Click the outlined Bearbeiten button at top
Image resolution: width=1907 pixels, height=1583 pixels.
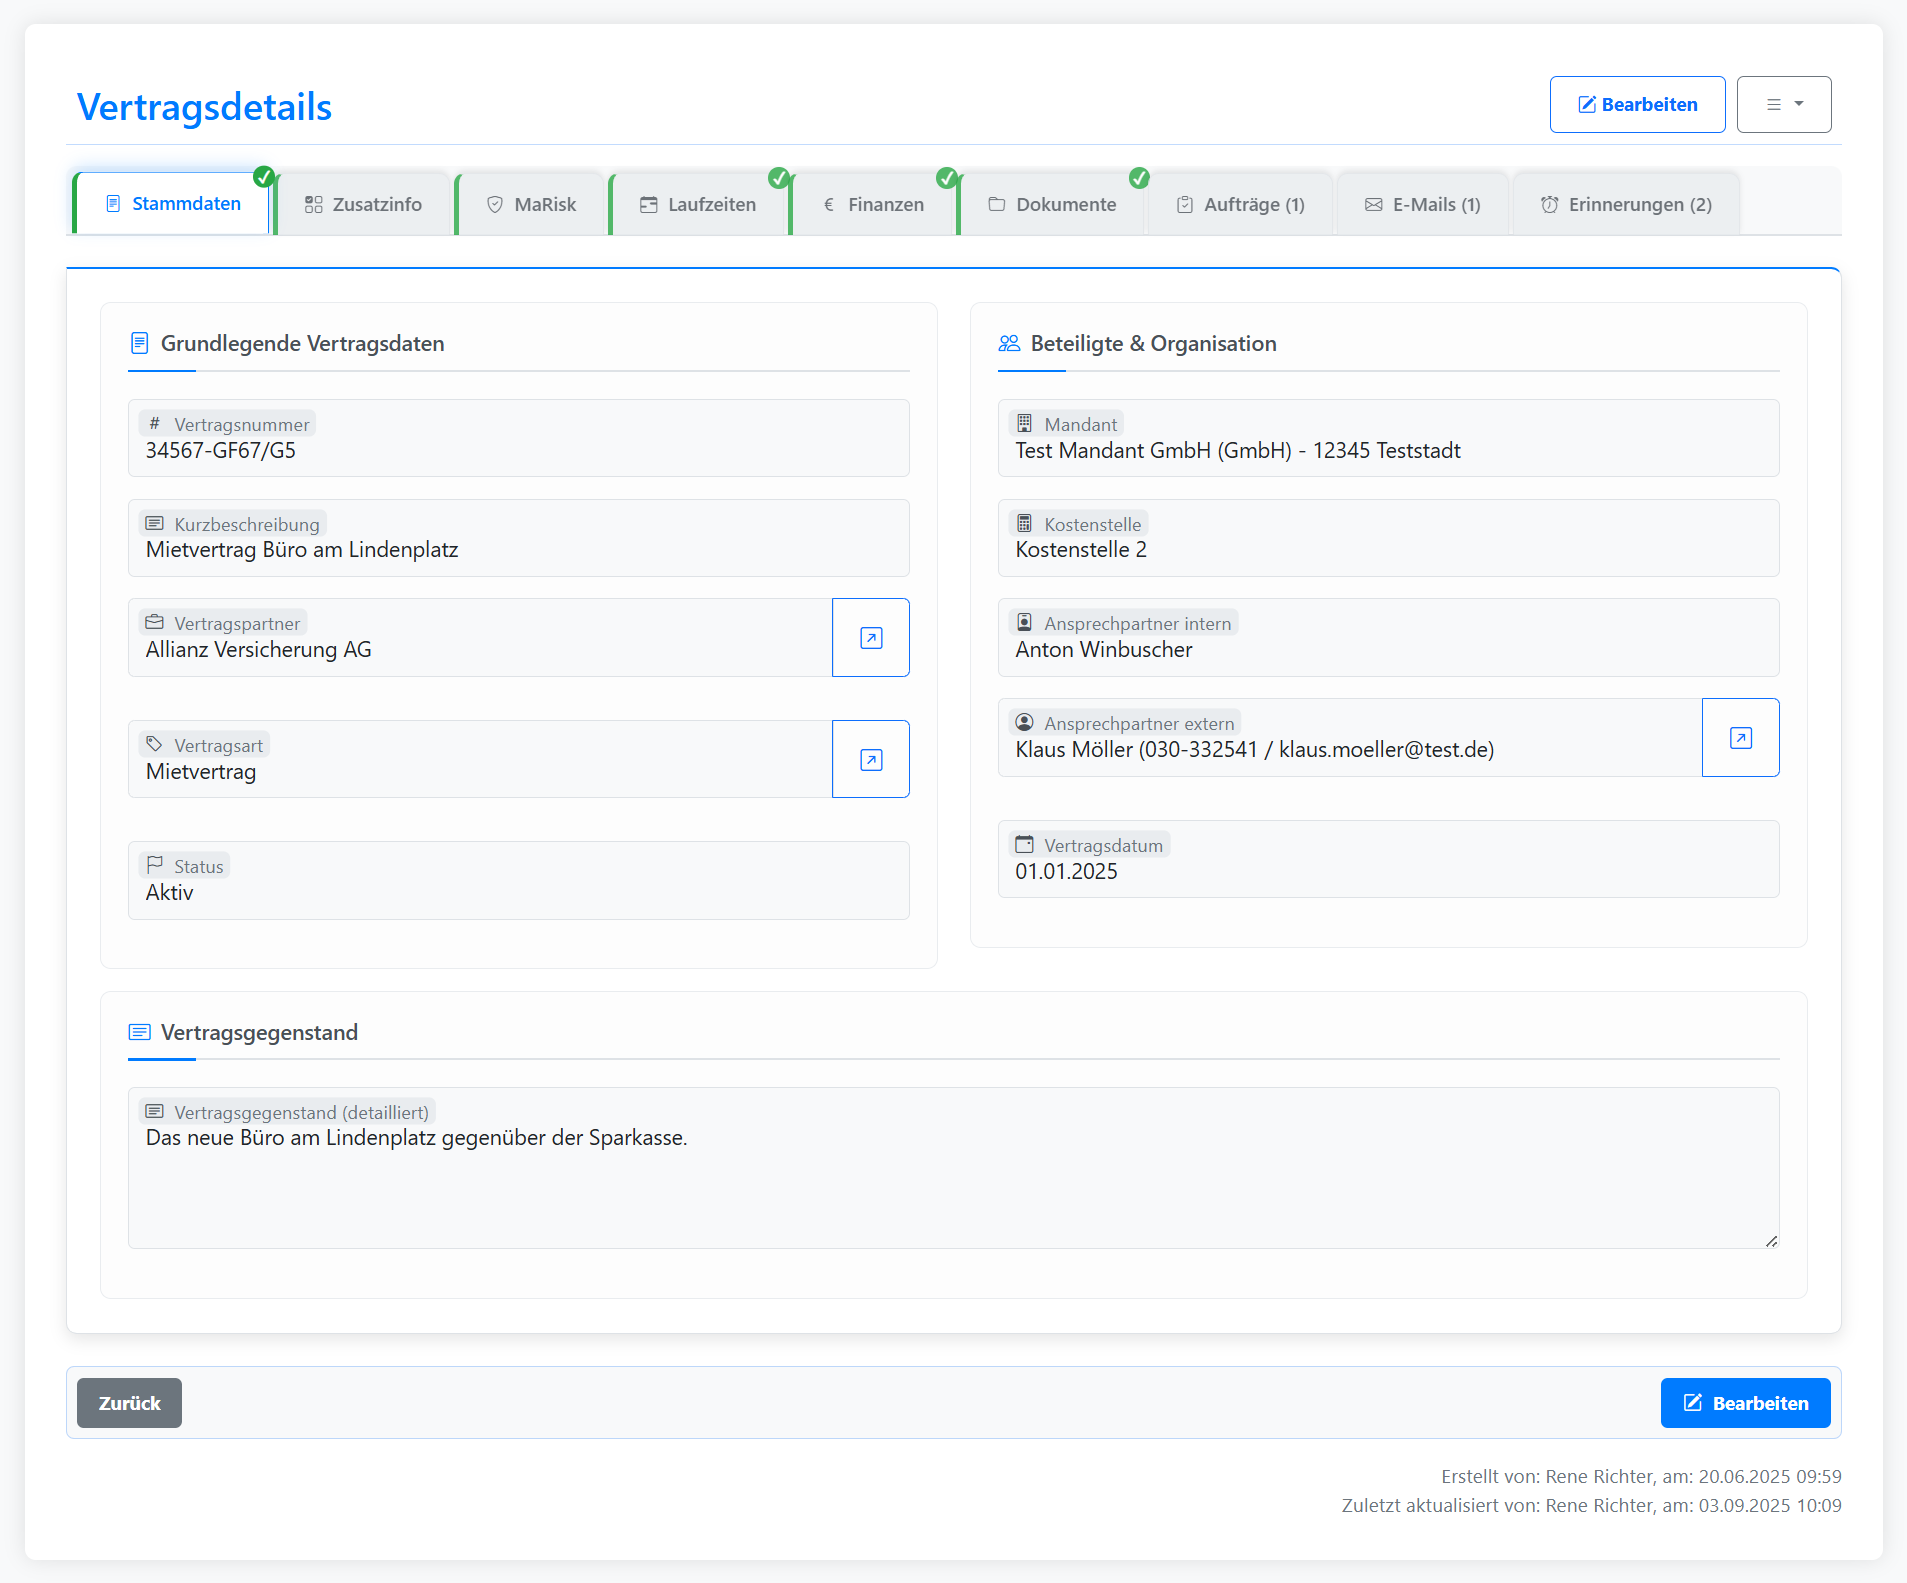pyautogui.click(x=1637, y=105)
